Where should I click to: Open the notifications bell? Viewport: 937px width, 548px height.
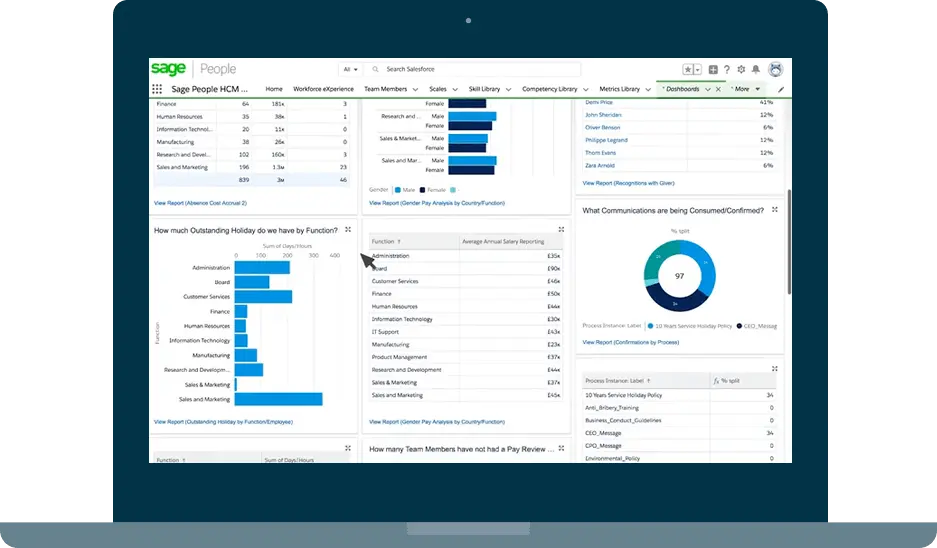pos(756,69)
